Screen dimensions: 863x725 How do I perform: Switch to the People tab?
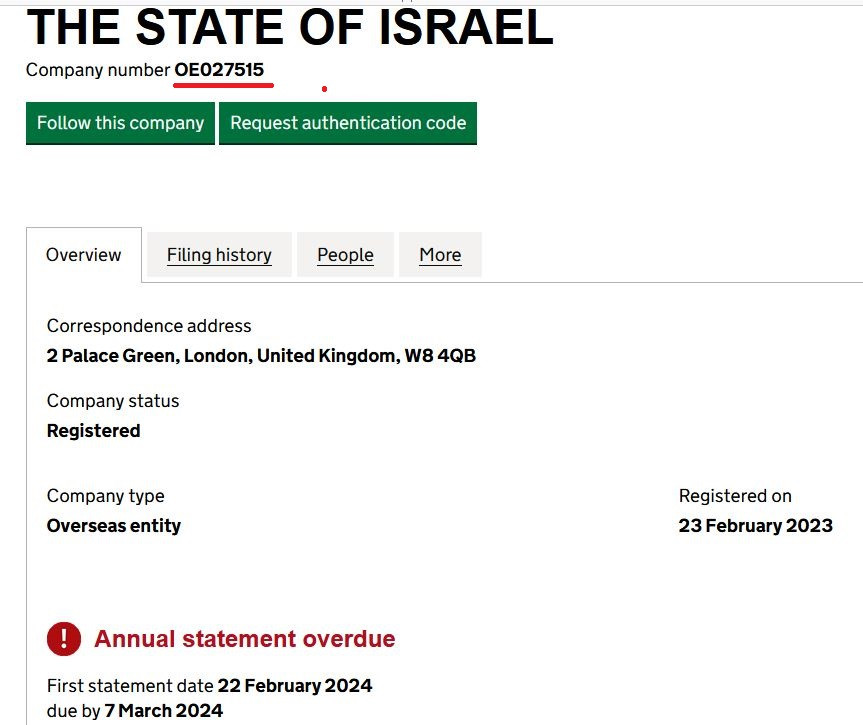pyautogui.click(x=345, y=255)
